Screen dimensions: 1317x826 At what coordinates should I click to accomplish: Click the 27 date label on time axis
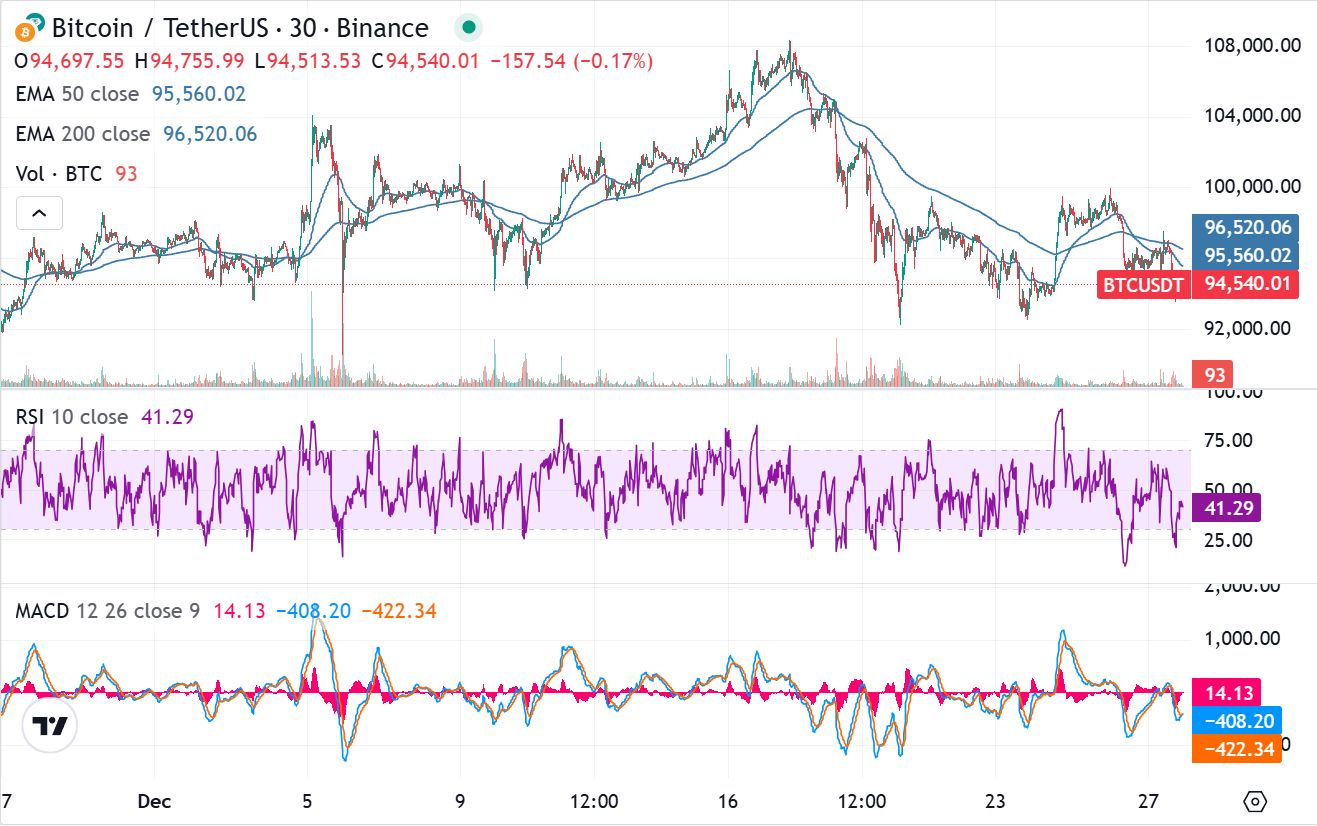point(1148,802)
